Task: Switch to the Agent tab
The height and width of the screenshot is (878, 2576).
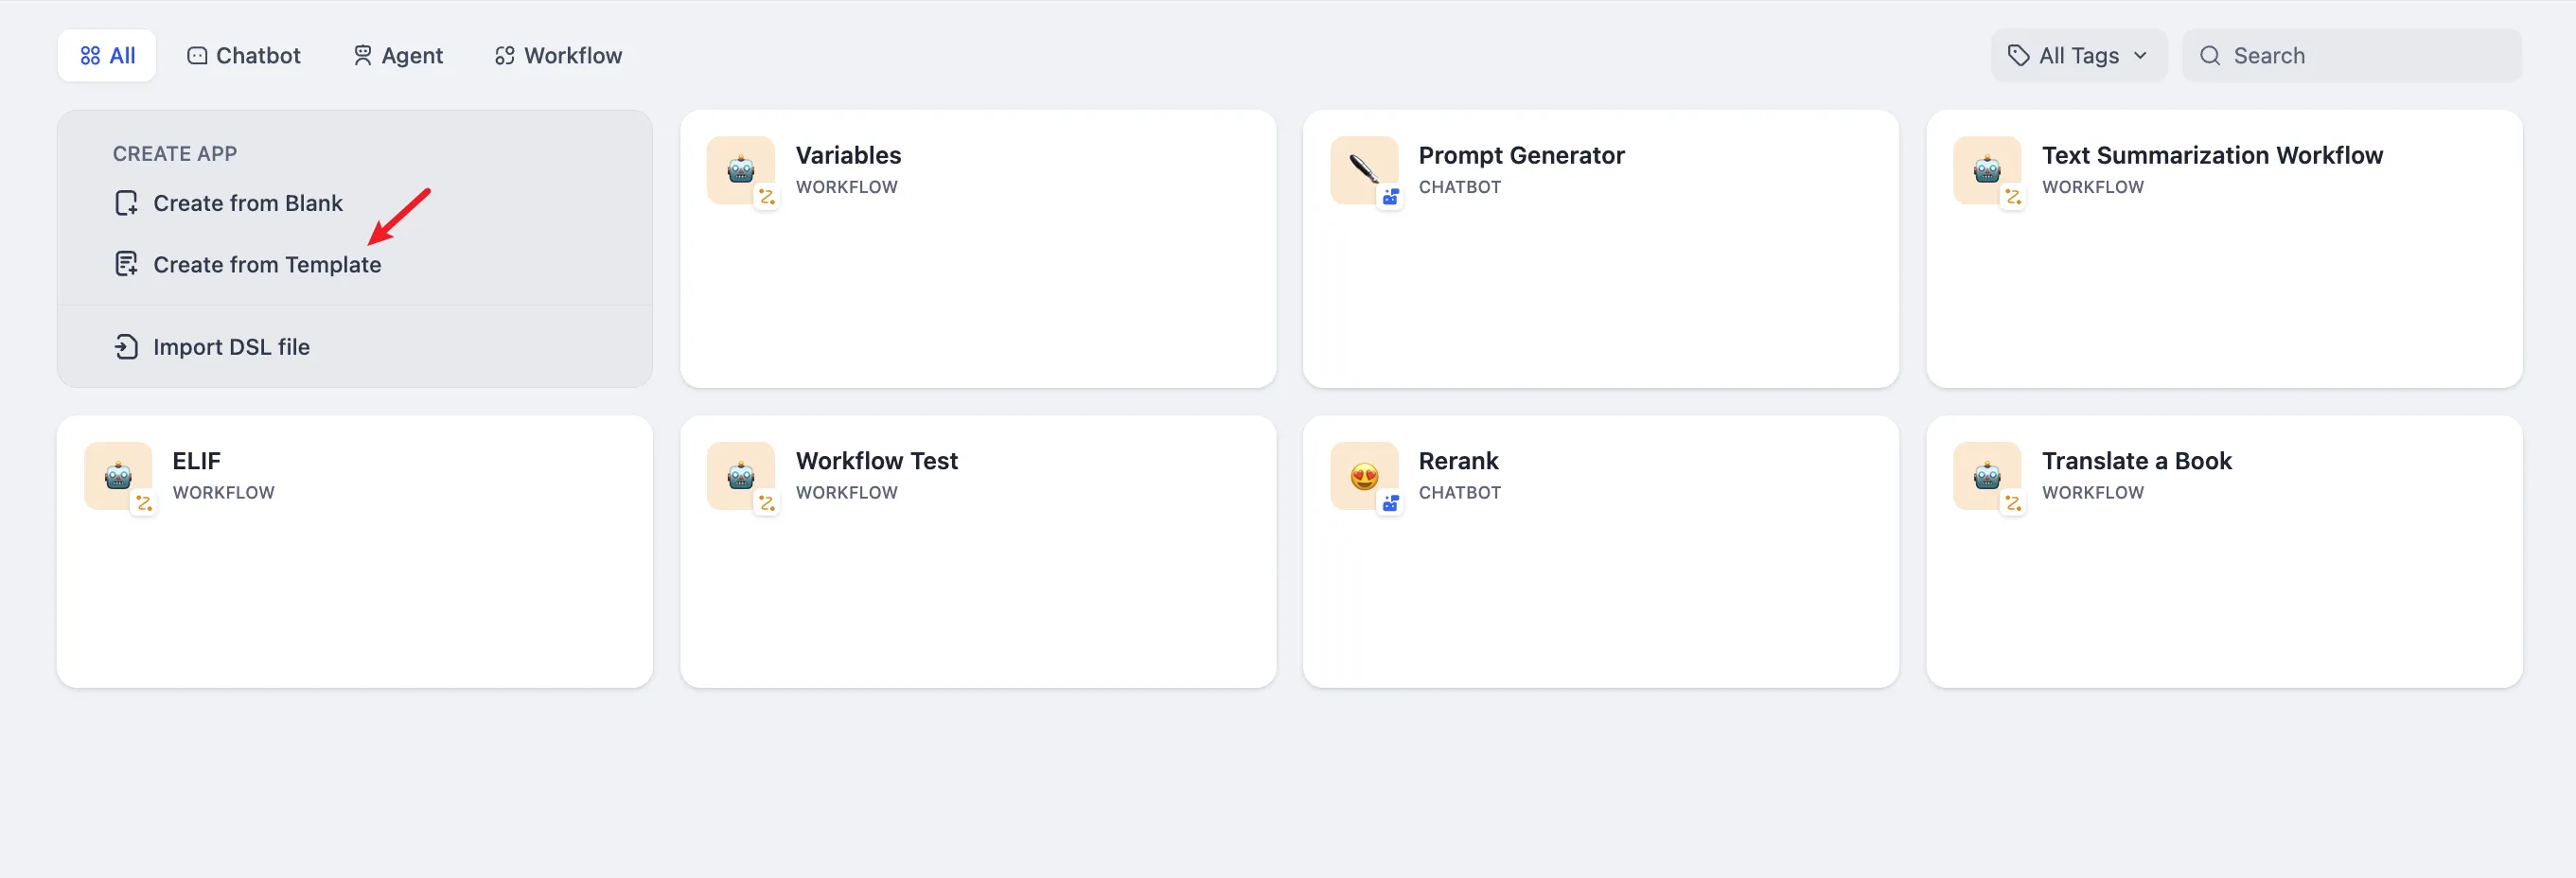Action: [x=398, y=56]
